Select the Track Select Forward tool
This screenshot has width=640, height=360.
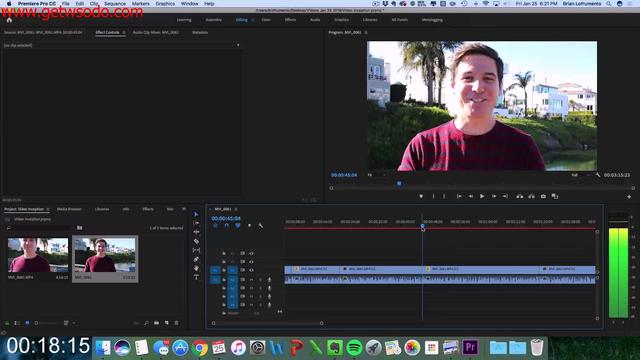pos(196,223)
